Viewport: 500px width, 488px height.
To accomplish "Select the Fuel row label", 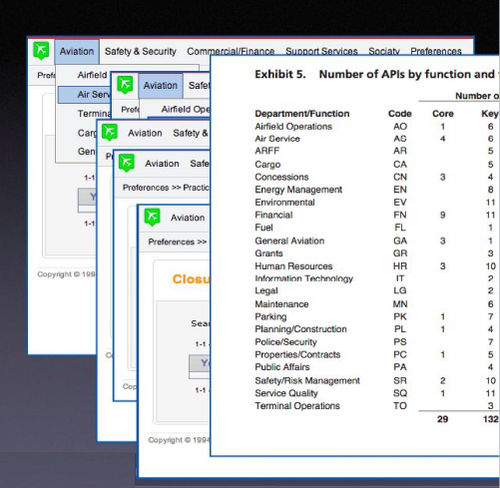I will pyautogui.click(x=264, y=228).
